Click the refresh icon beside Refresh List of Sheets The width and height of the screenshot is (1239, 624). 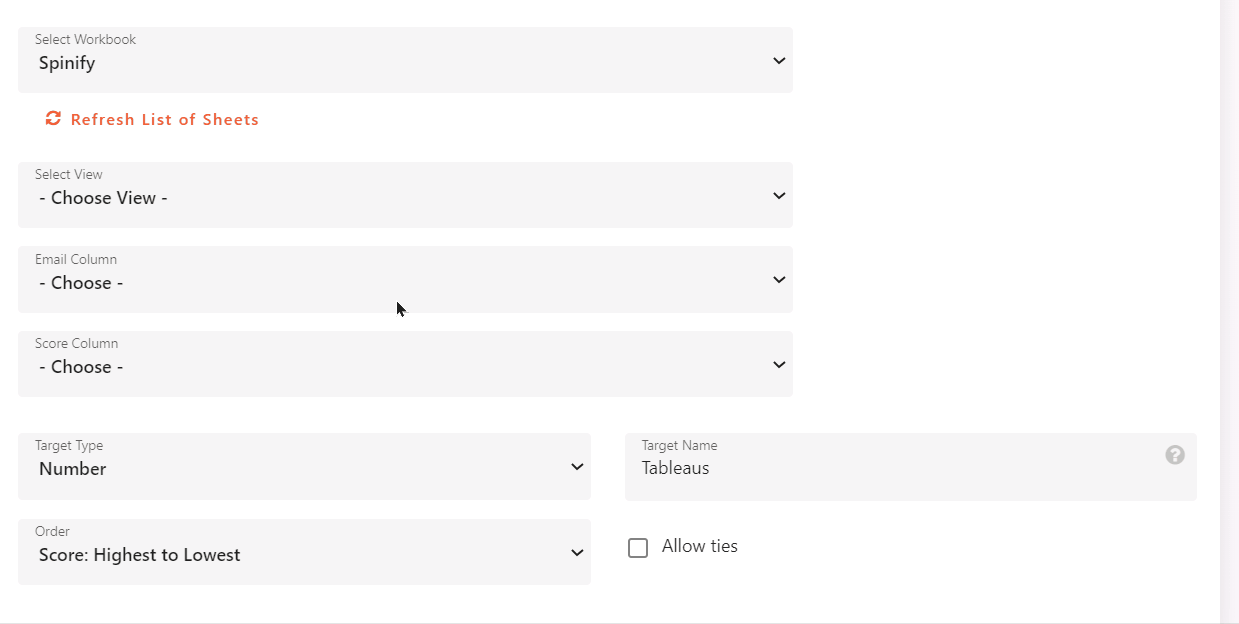pos(52,118)
